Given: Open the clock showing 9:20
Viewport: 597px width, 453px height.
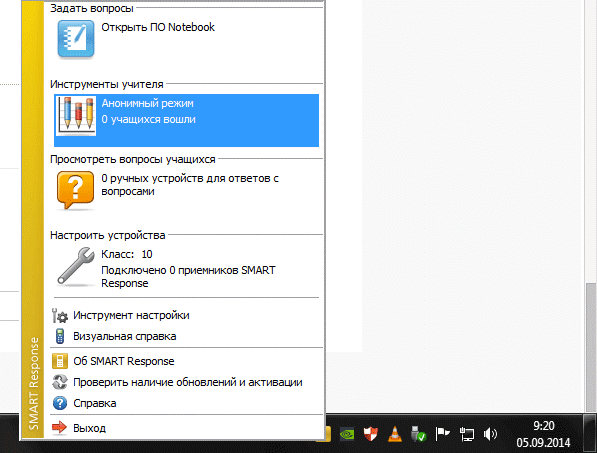Looking at the screenshot, I should 543,434.
